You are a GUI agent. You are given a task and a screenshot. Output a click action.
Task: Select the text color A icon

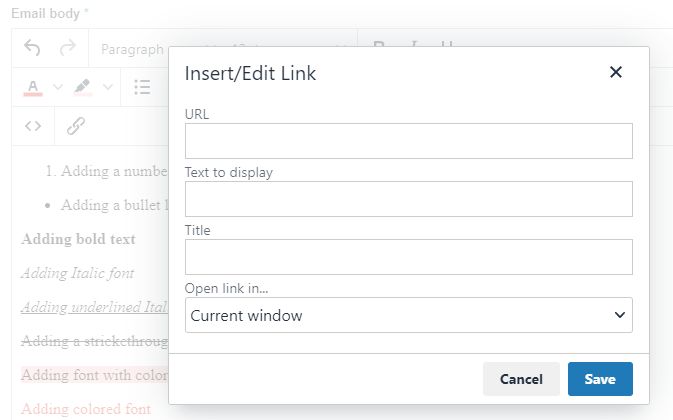[33, 87]
